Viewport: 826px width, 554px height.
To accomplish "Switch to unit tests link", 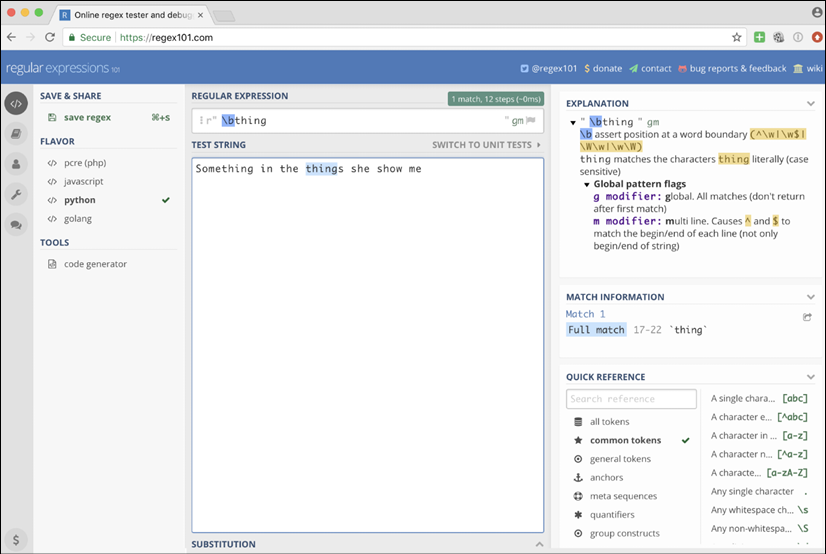I will tap(484, 145).
